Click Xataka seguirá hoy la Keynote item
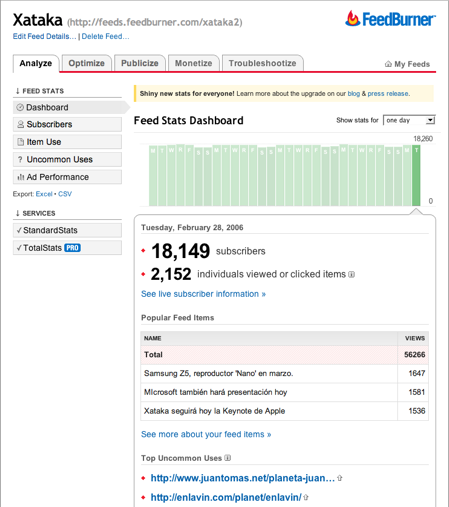Screen dimensions: 449x507 (x=214, y=411)
